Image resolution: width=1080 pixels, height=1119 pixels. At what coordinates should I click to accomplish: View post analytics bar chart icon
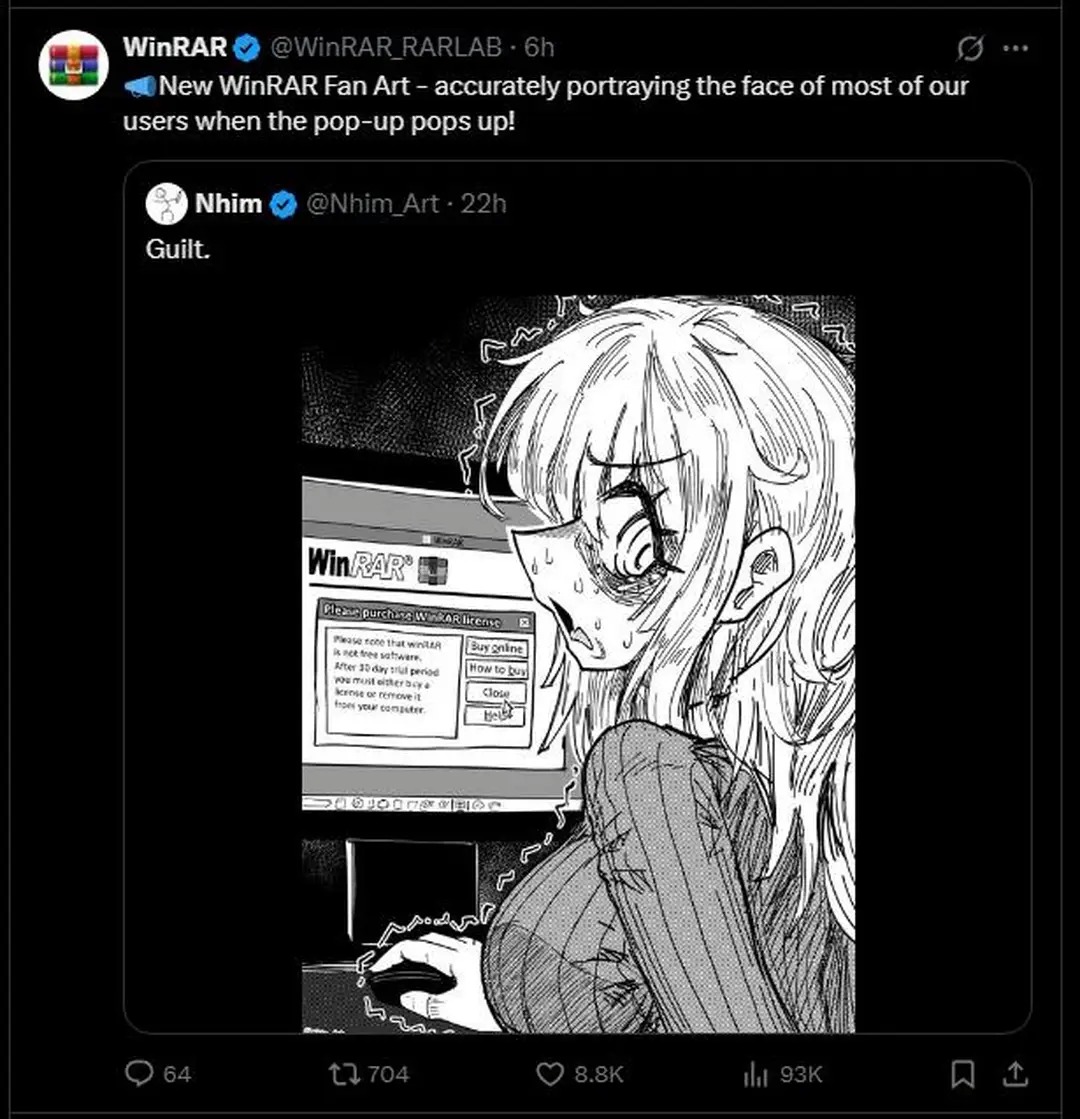coord(755,1073)
